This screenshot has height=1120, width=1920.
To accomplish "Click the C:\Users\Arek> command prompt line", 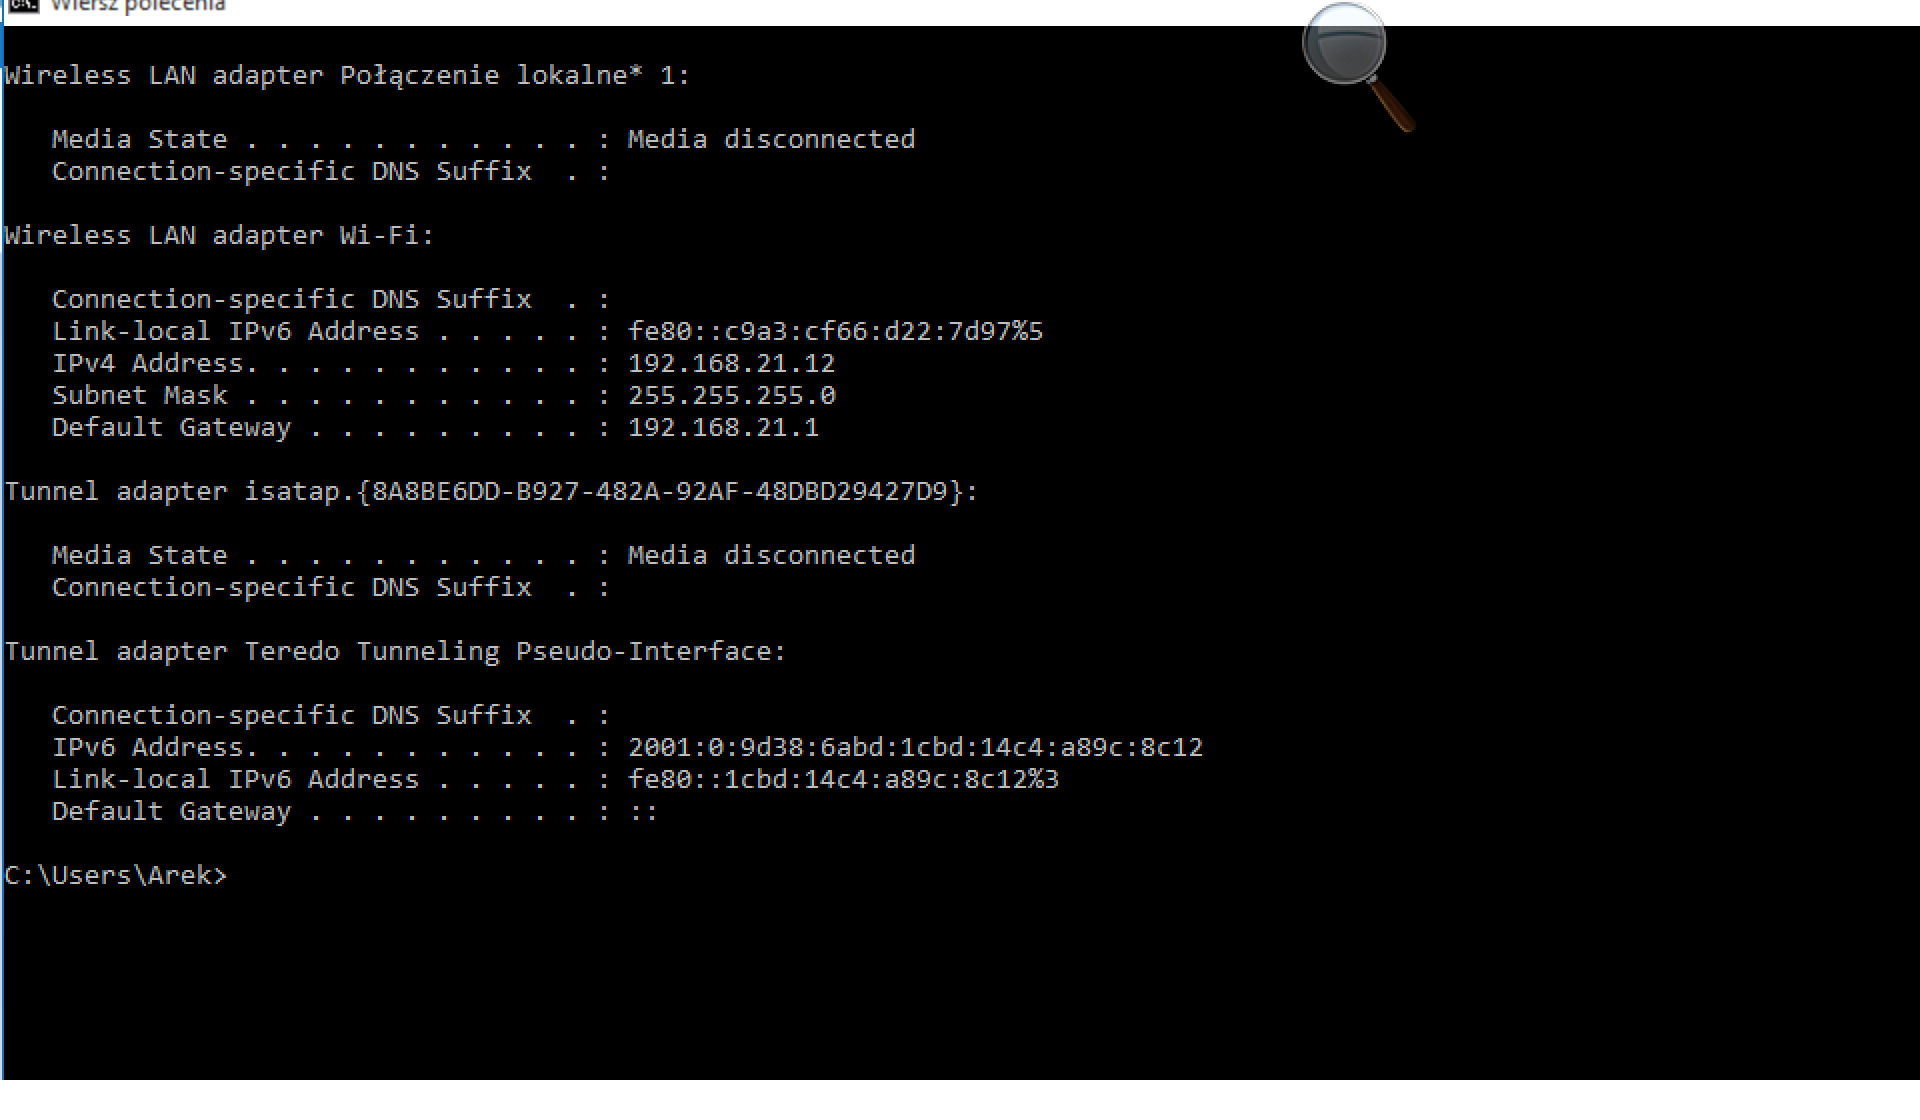I will (x=116, y=875).
